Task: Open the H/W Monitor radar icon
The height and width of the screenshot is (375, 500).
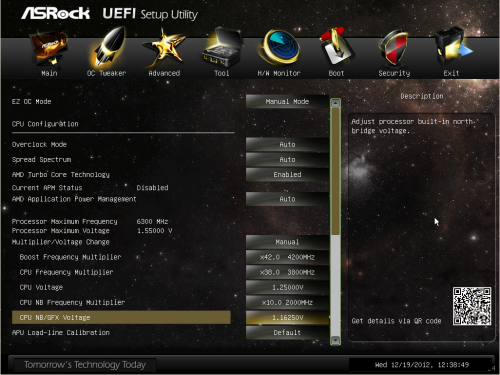Action: pyautogui.click(x=279, y=47)
